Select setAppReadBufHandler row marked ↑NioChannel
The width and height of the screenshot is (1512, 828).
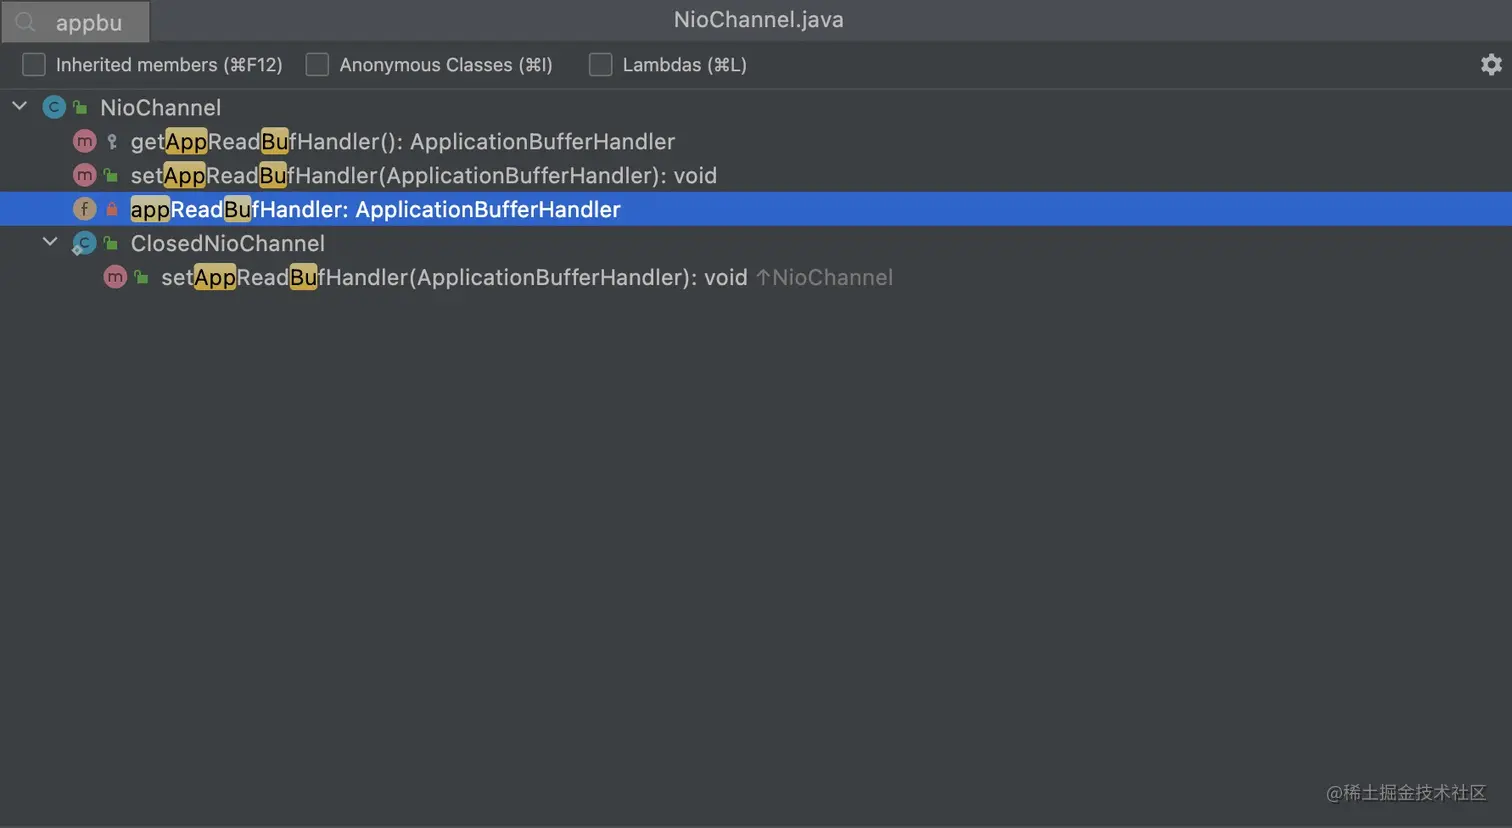756,277
